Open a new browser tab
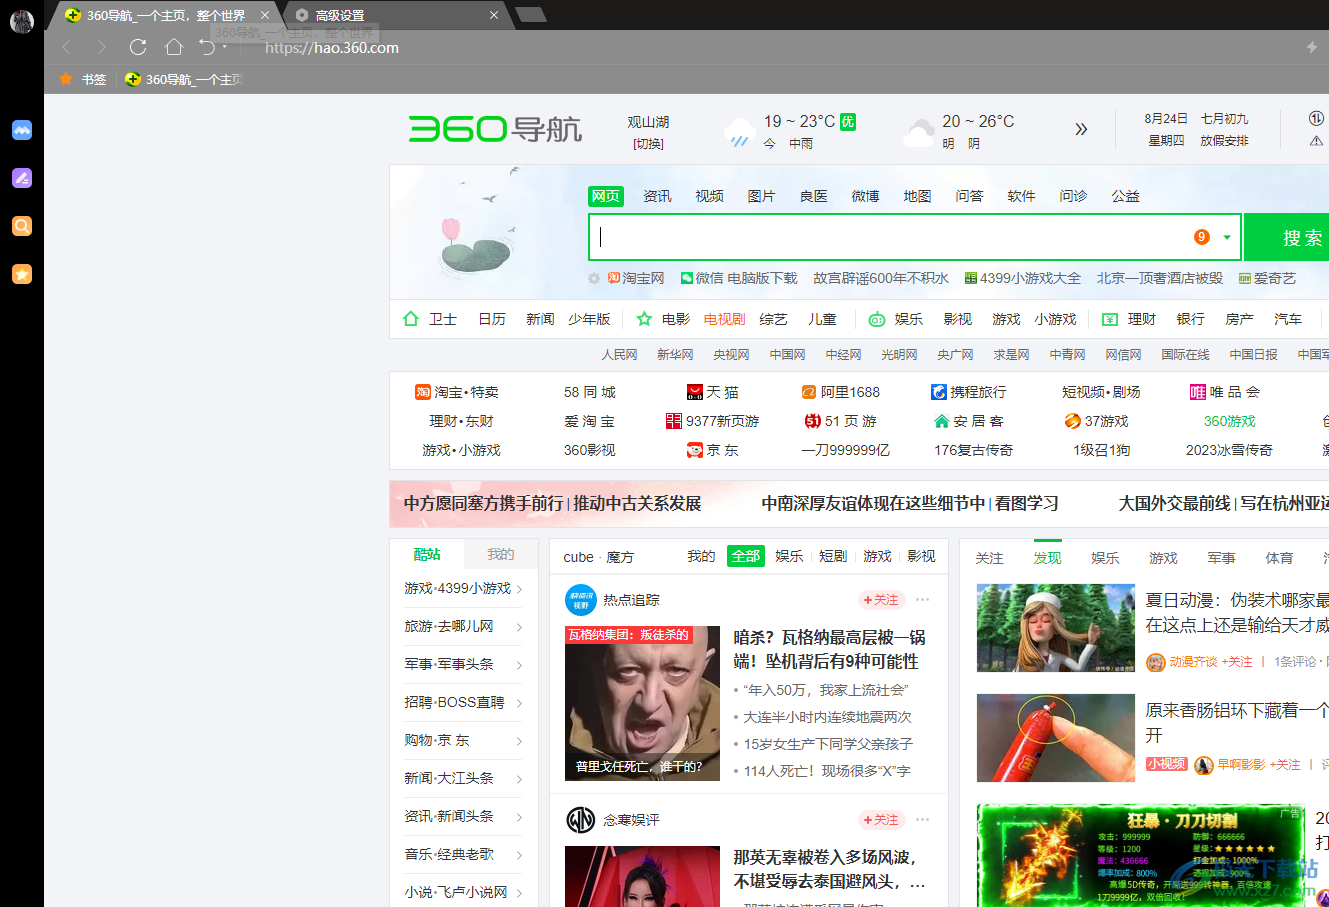The width and height of the screenshot is (1329, 907). 531,14
